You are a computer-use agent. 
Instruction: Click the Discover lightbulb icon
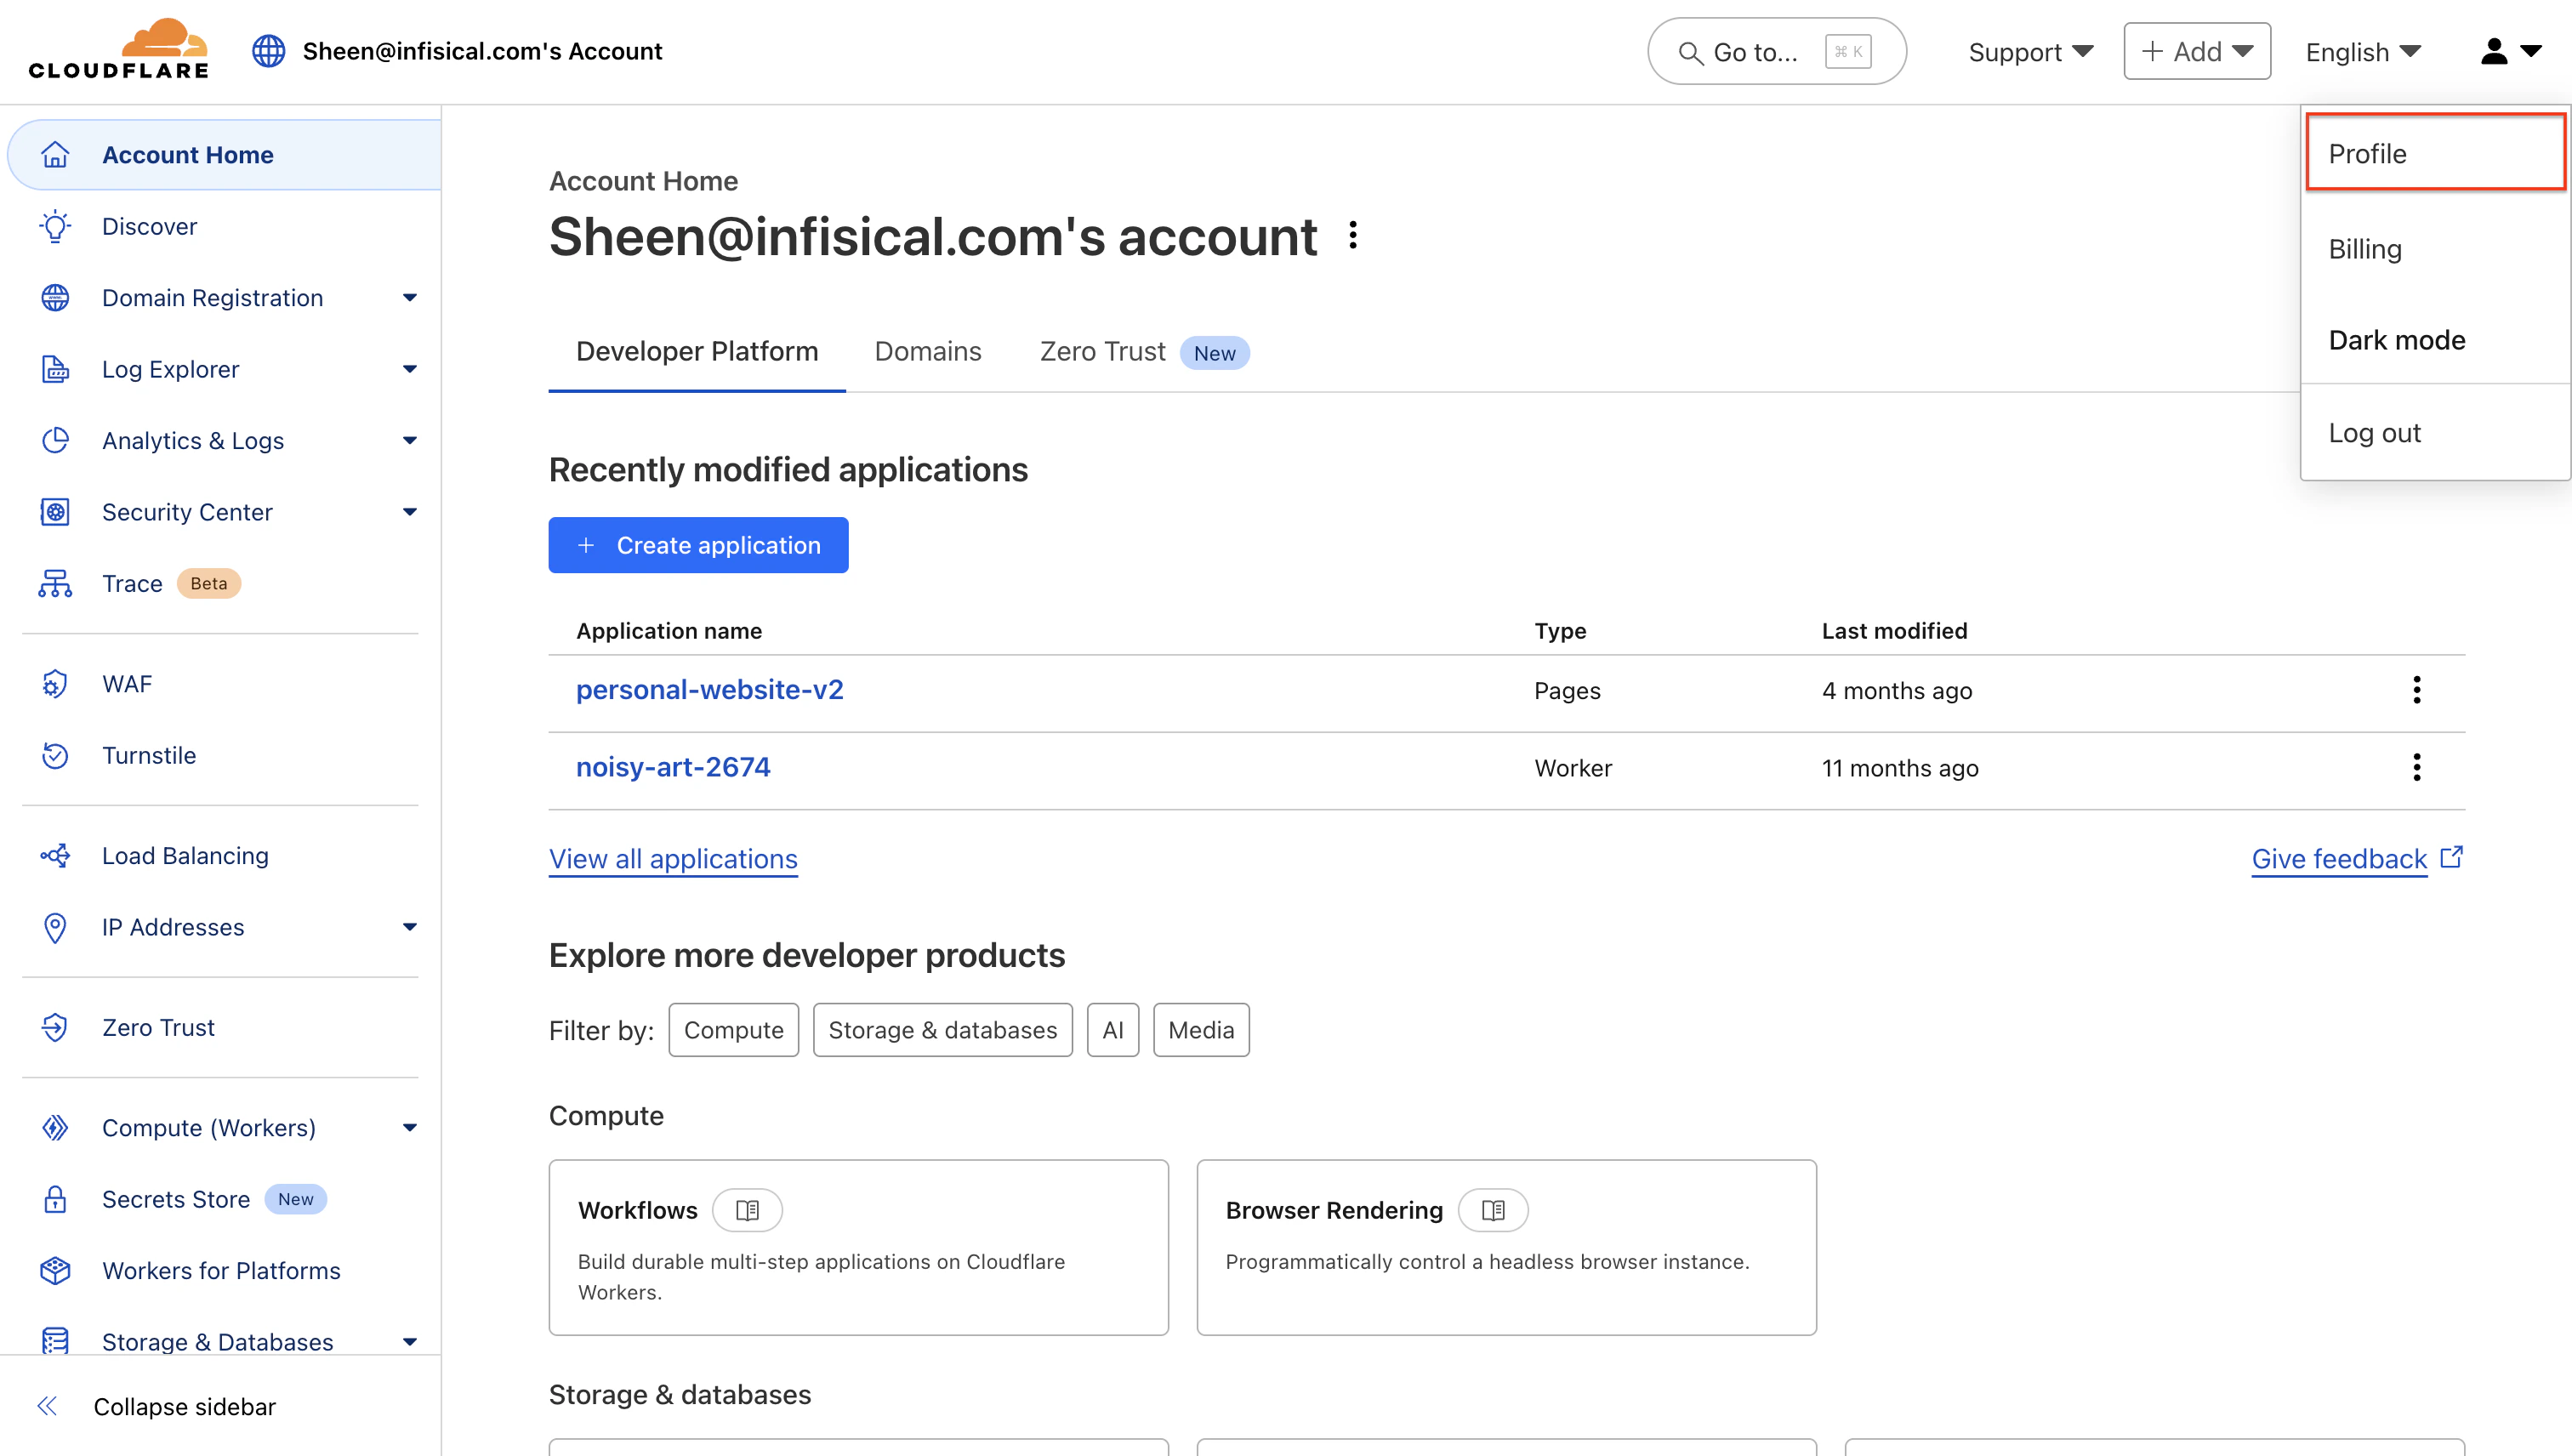[55, 226]
